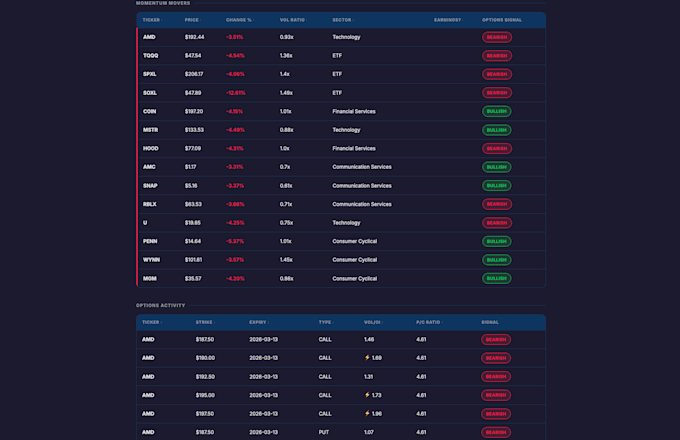680x440 pixels.
Task: Sort Momentum Movers by Change % header
Action: tap(239, 20)
